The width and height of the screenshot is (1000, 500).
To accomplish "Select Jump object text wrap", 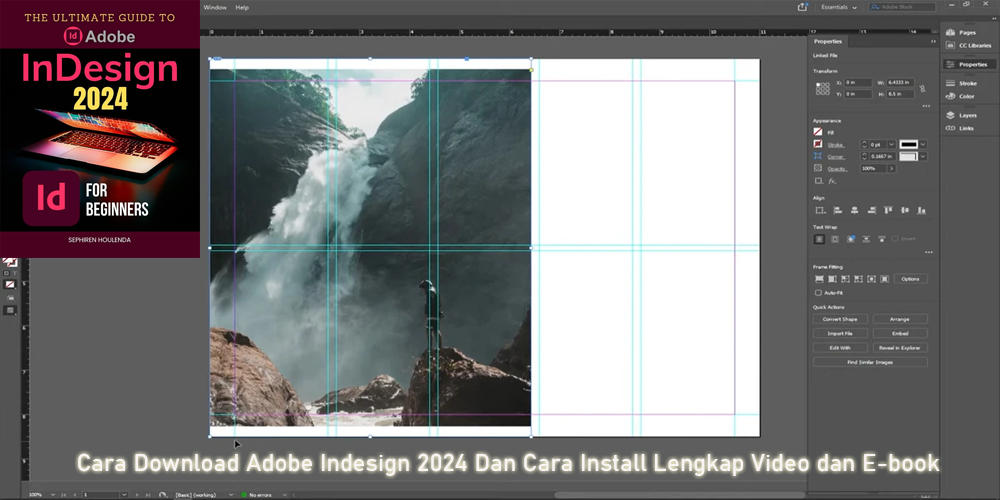I will point(866,239).
